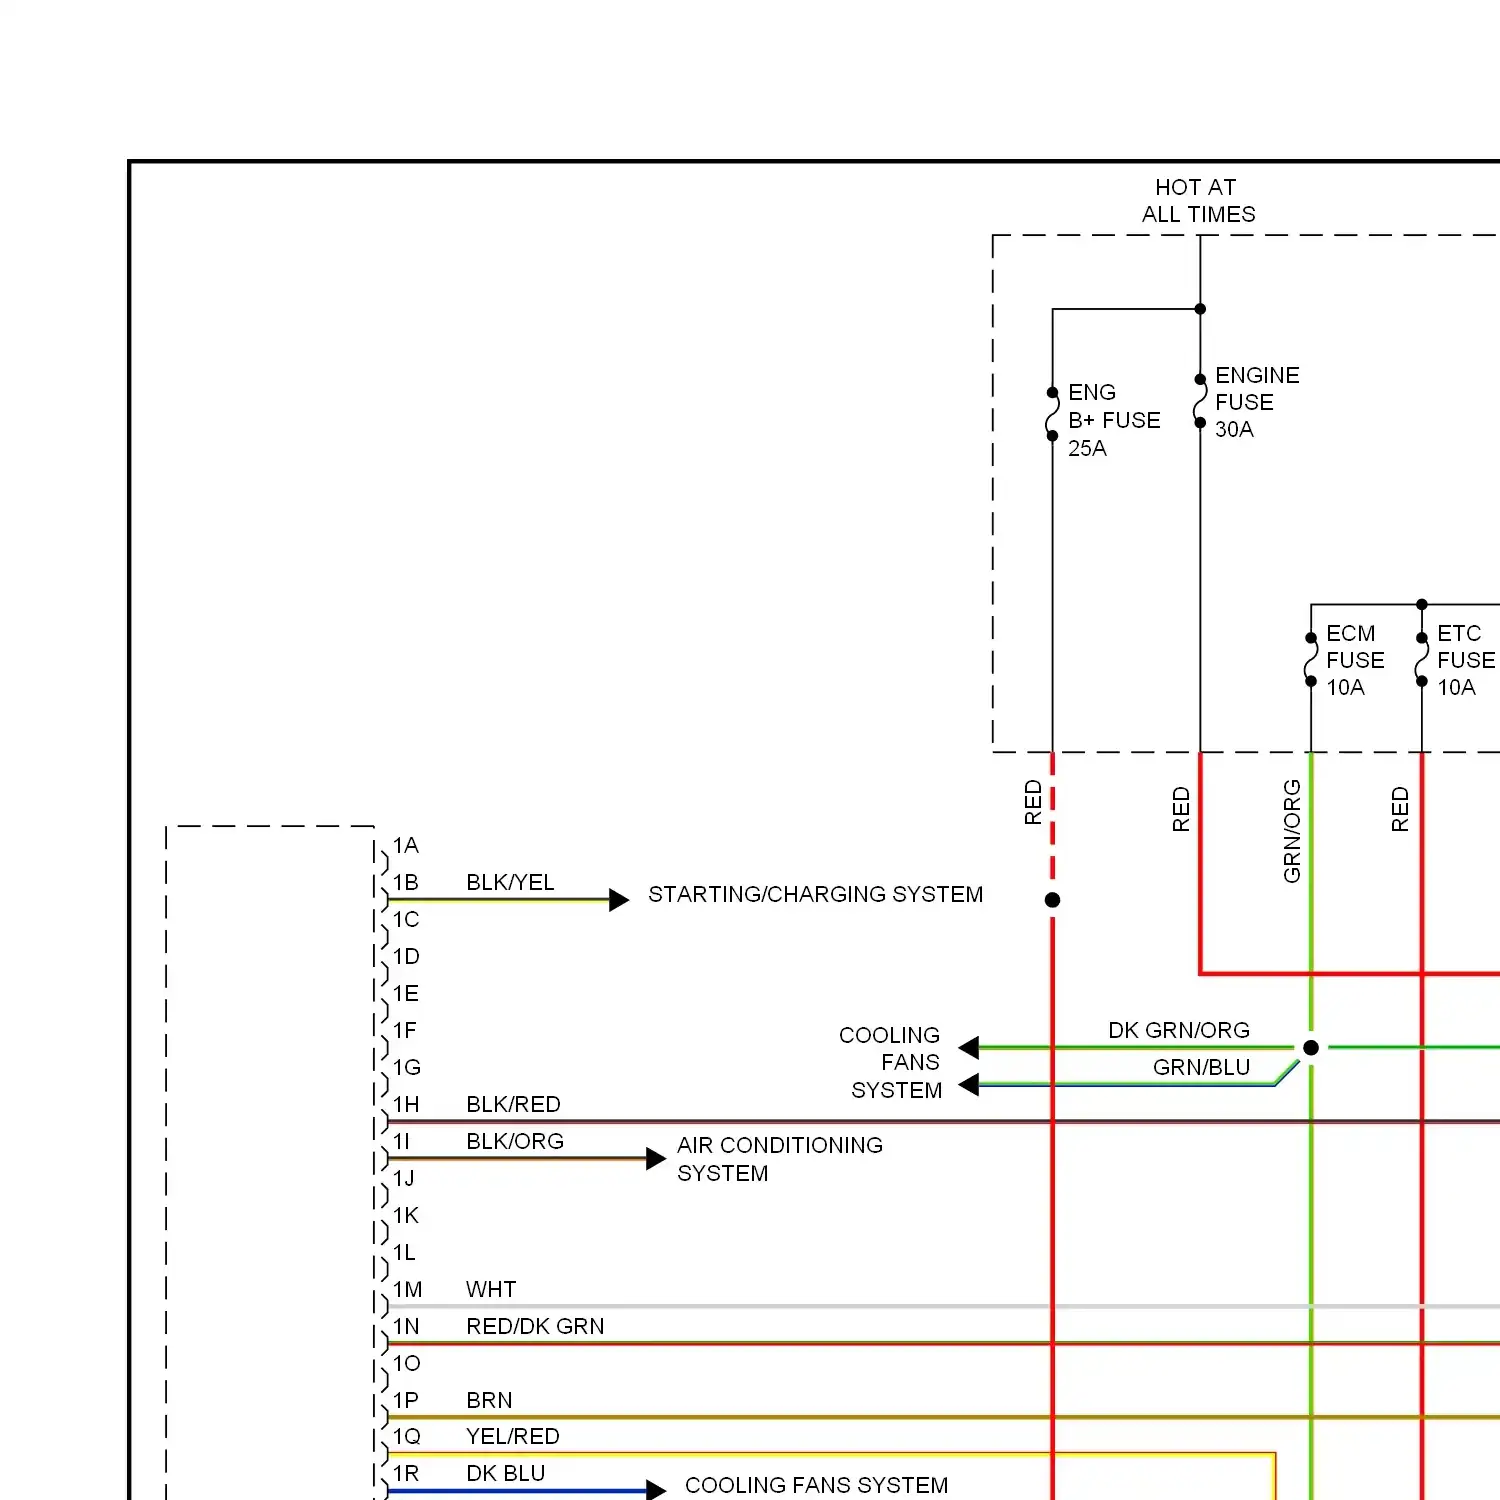Select connector pin 1C
The image size is (1500, 1500).
tap(406, 920)
